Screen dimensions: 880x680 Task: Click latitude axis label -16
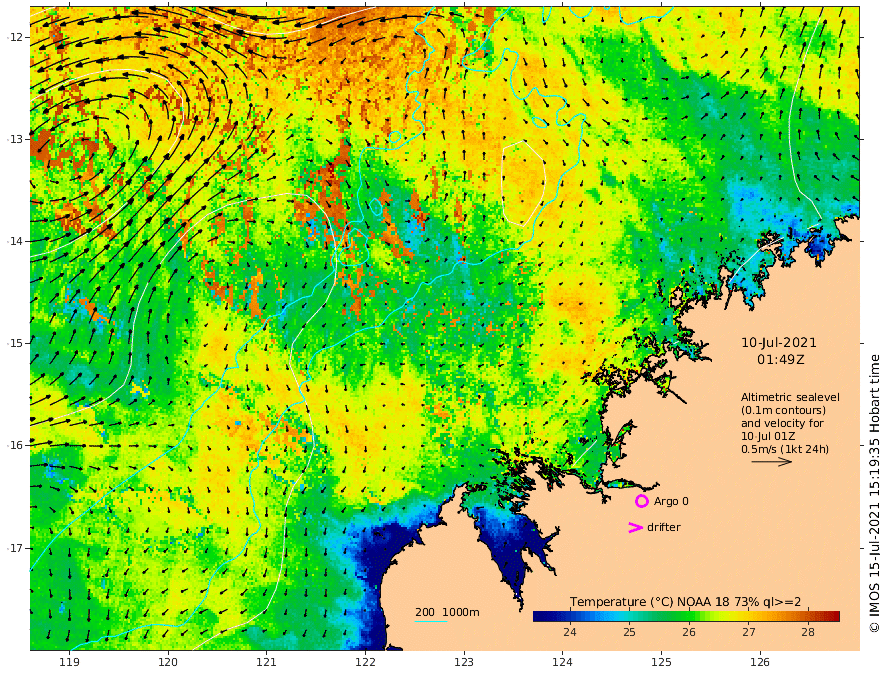coord(14,445)
